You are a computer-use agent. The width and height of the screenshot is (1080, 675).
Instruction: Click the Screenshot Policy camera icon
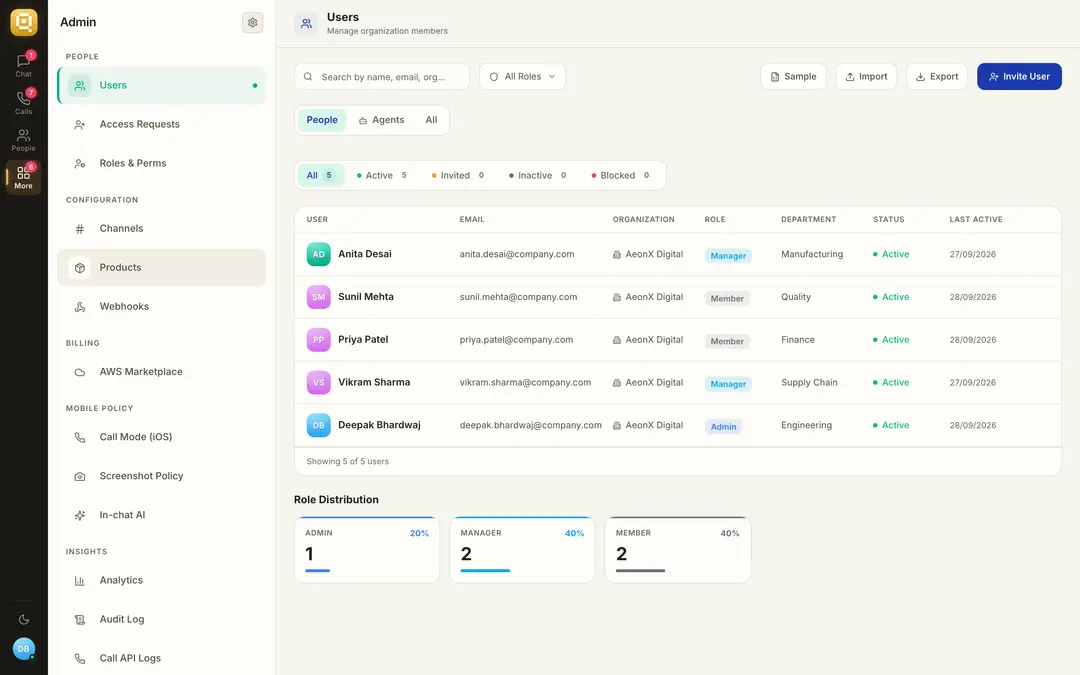click(80, 477)
